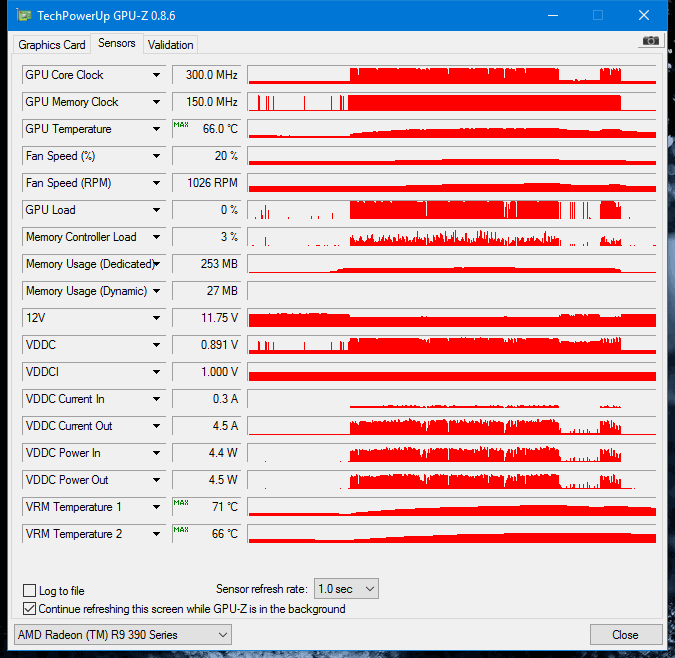Open the VDDC sensor dropdown

pos(156,345)
